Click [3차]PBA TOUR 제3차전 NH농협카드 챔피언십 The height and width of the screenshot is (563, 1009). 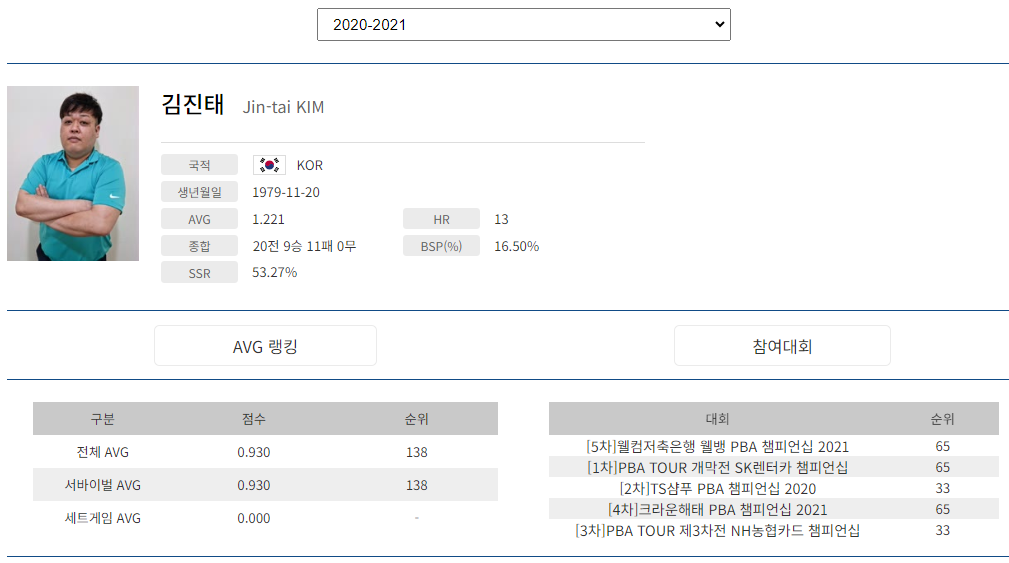point(717,531)
